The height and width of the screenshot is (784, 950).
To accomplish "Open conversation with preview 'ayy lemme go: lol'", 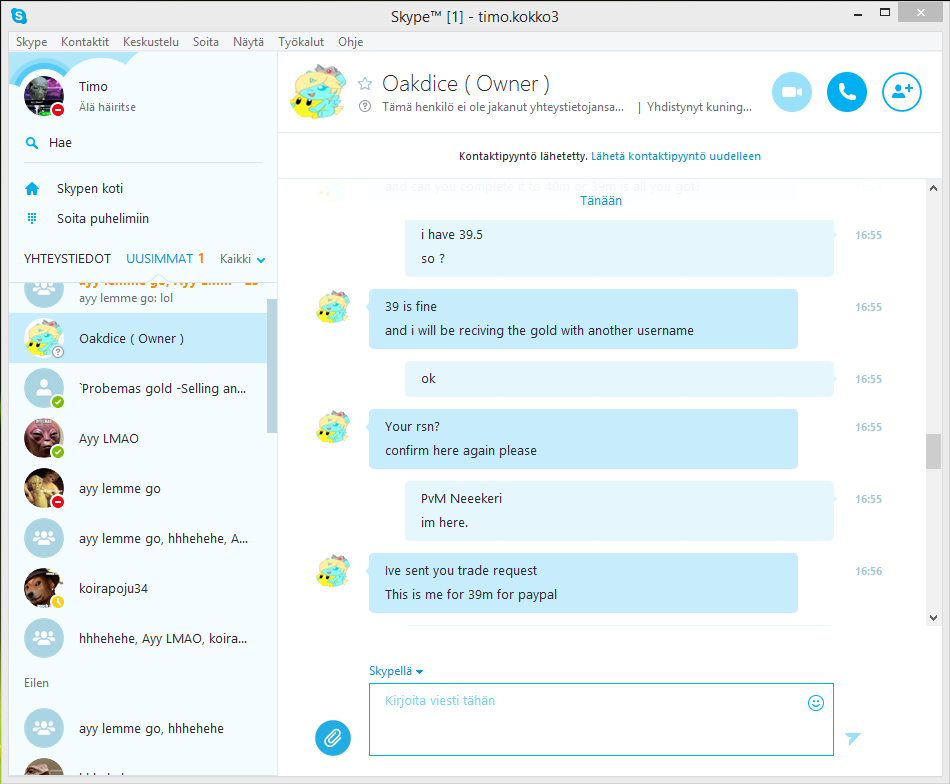I will point(138,297).
